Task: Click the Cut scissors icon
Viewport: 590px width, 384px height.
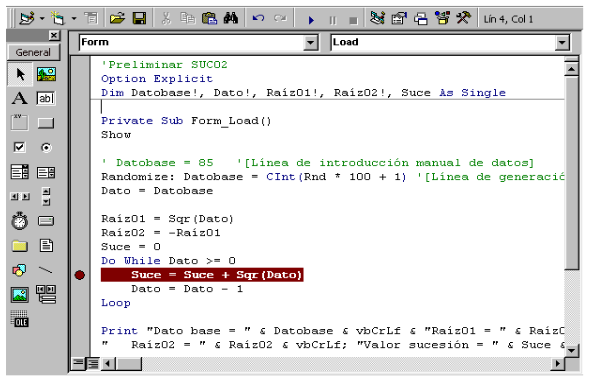Action: [166, 18]
